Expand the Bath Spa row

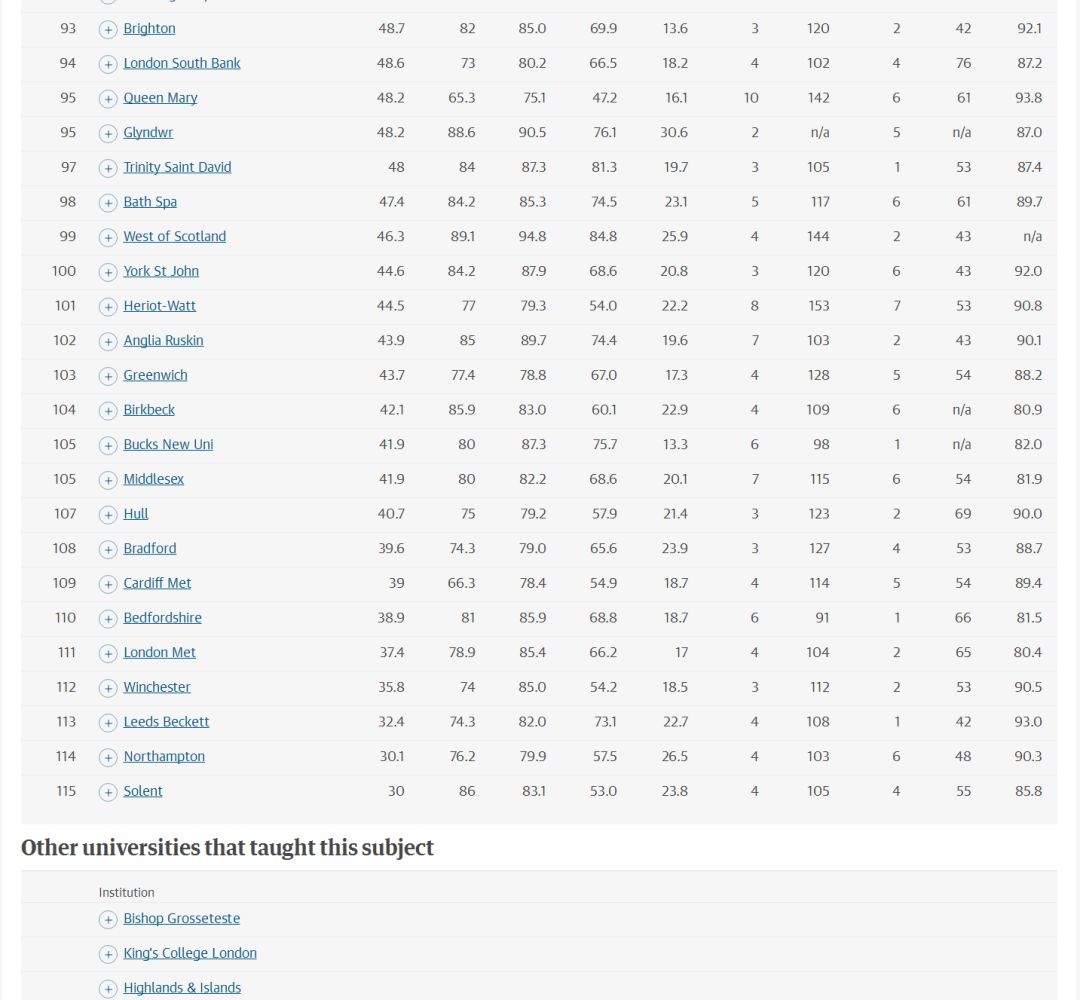pyautogui.click(x=107, y=202)
